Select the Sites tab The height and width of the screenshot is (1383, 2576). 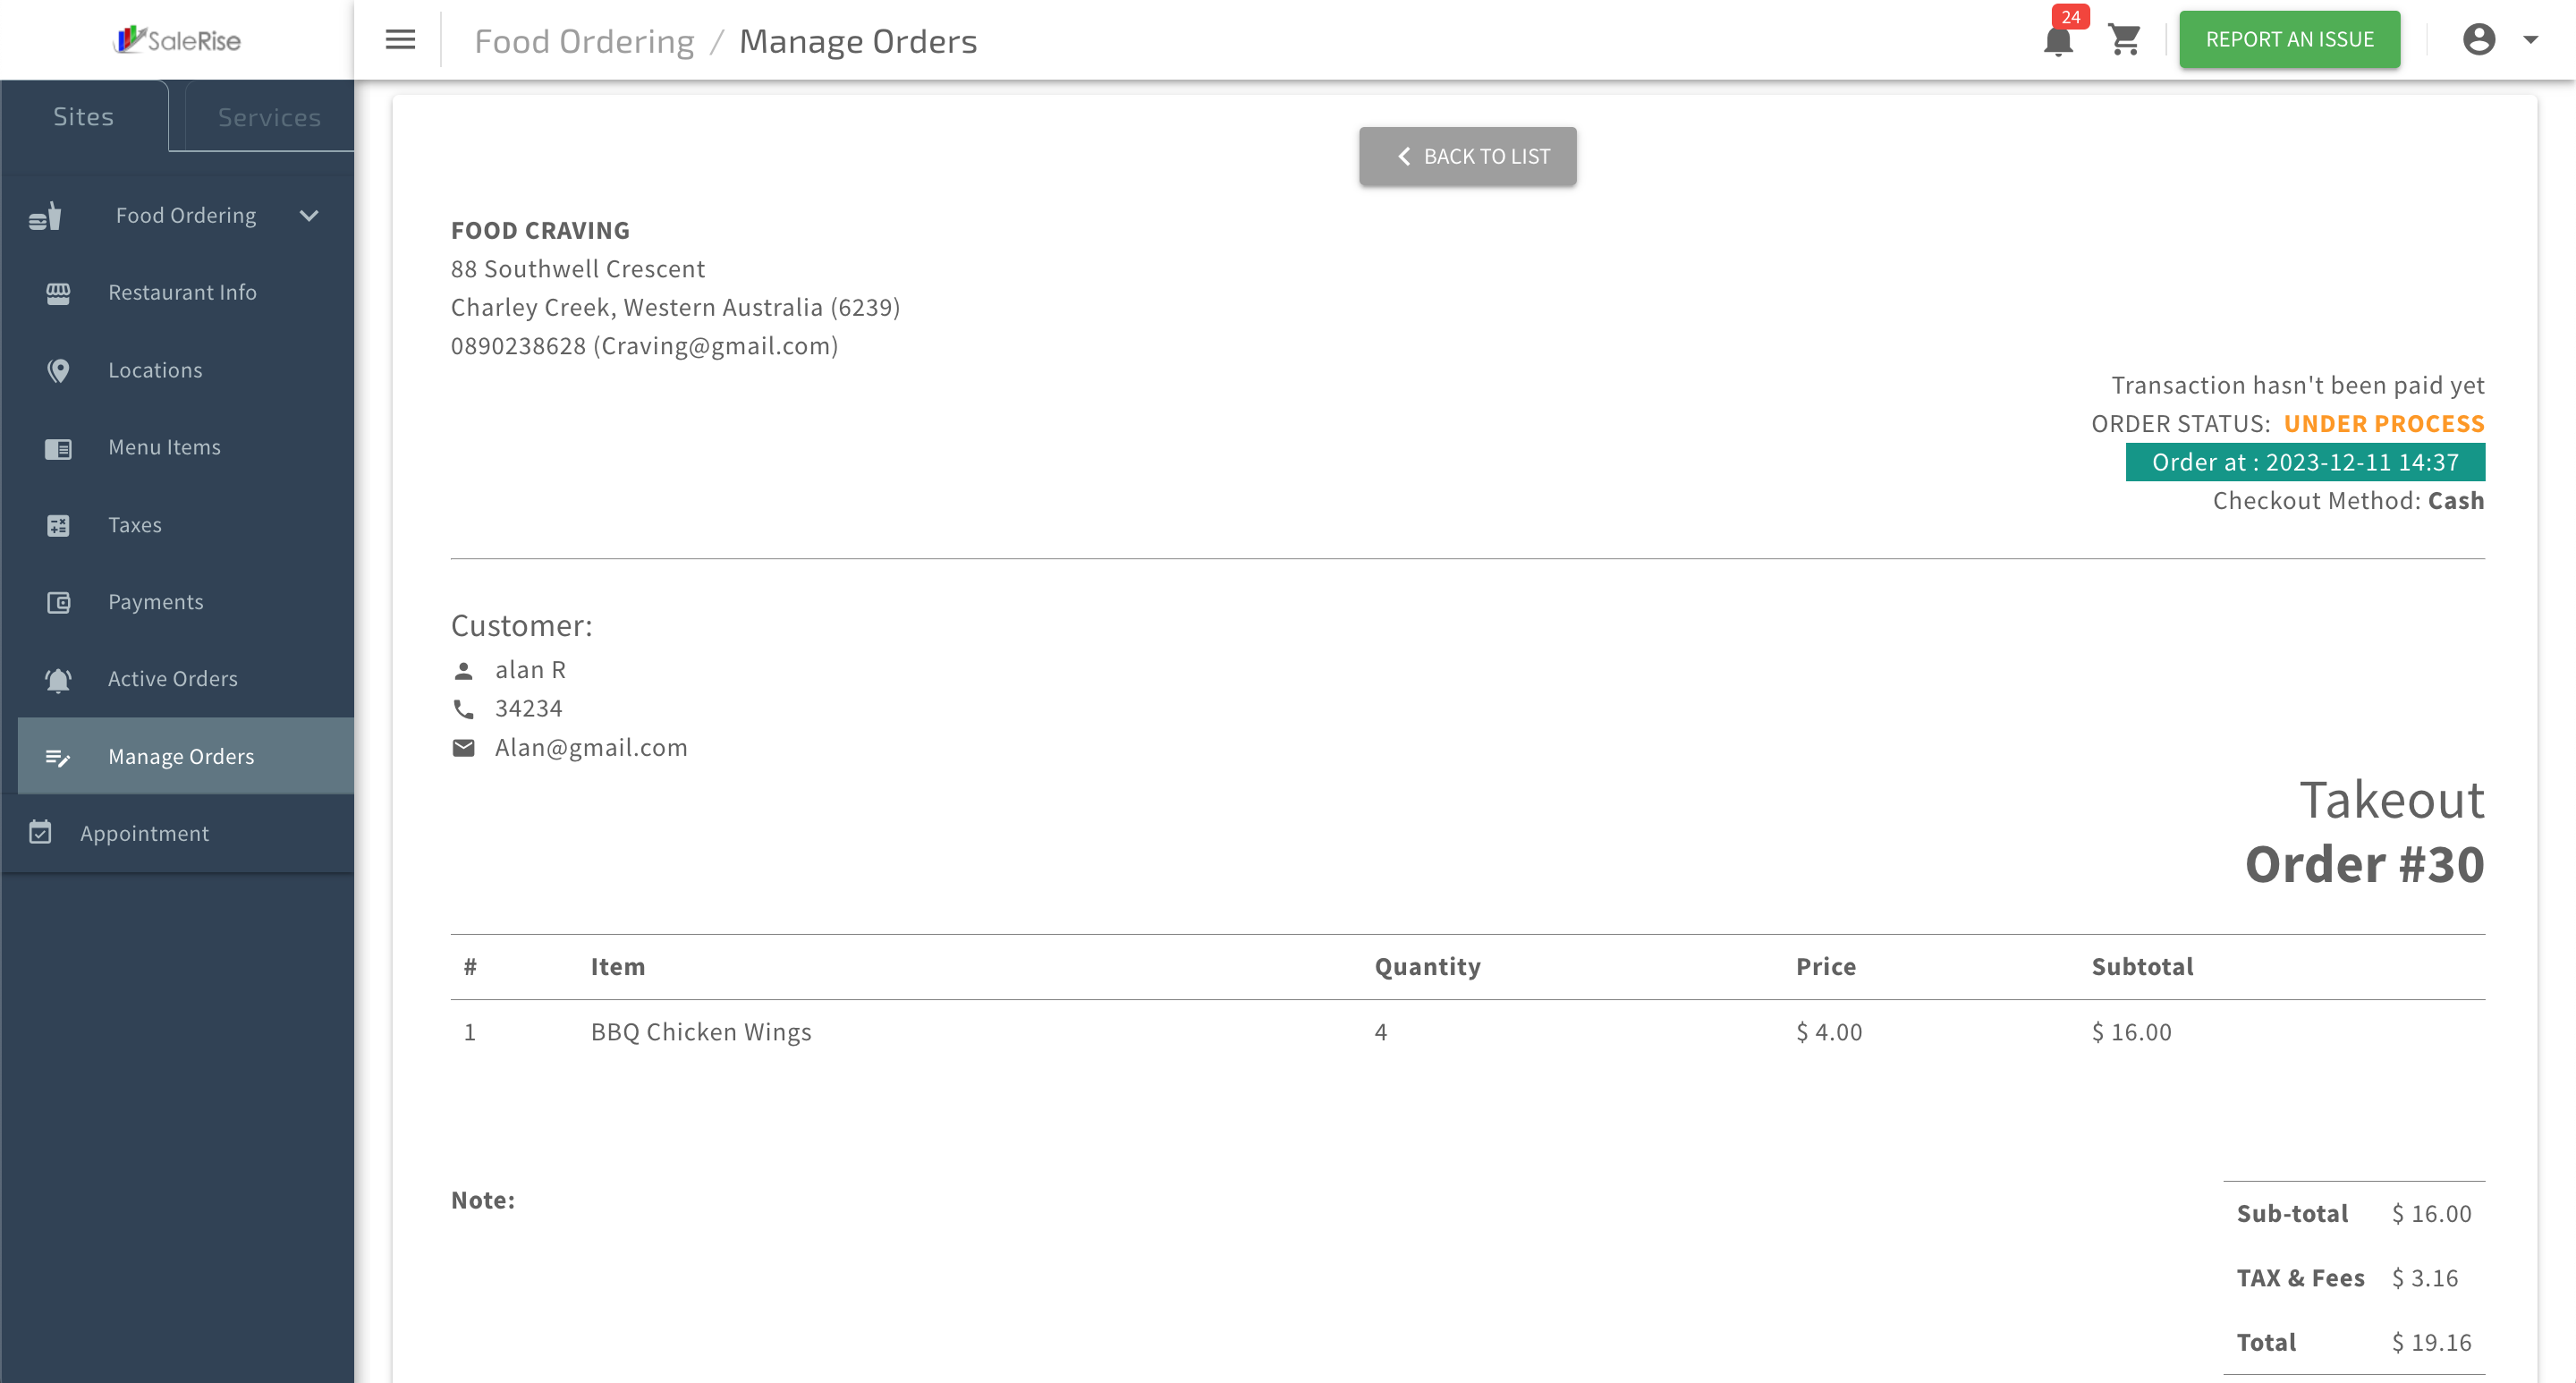click(x=83, y=117)
